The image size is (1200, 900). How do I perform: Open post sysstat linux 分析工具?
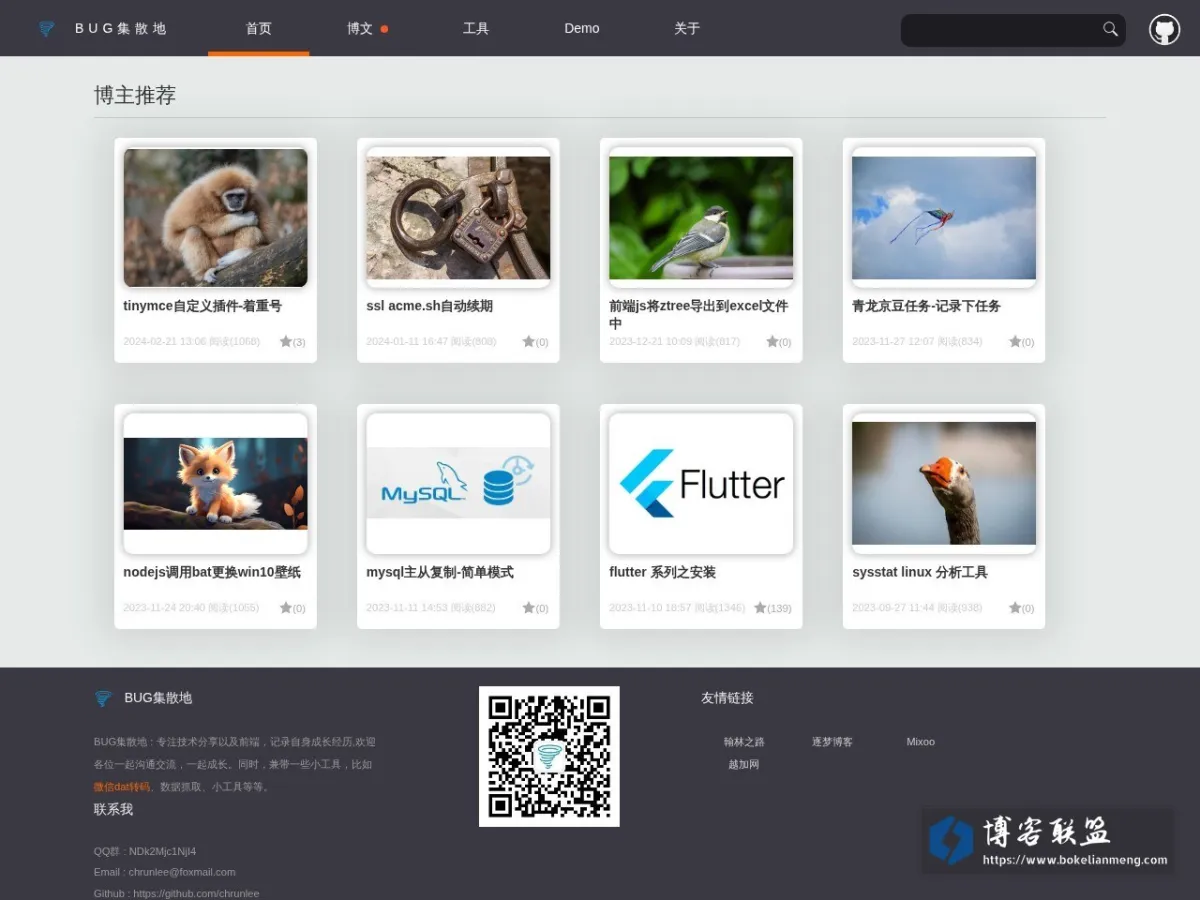(920, 572)
